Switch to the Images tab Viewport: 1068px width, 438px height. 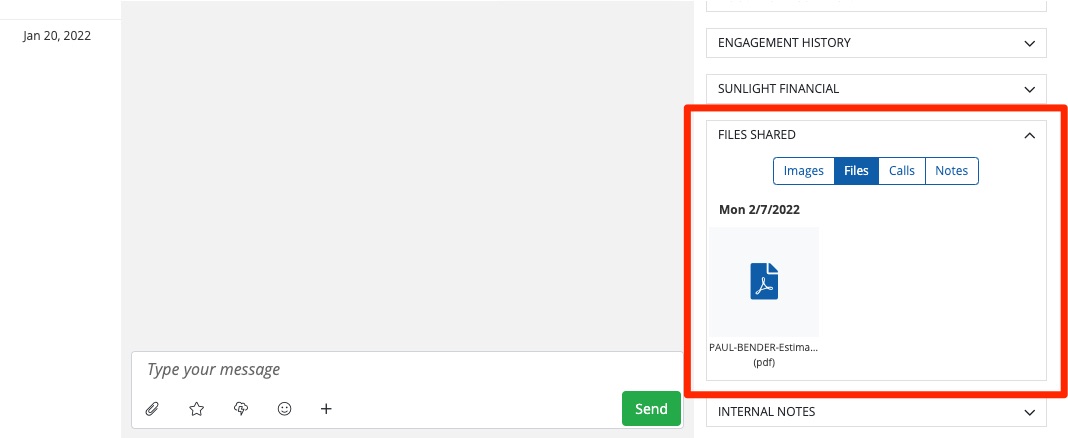click(x=803, y=171)
